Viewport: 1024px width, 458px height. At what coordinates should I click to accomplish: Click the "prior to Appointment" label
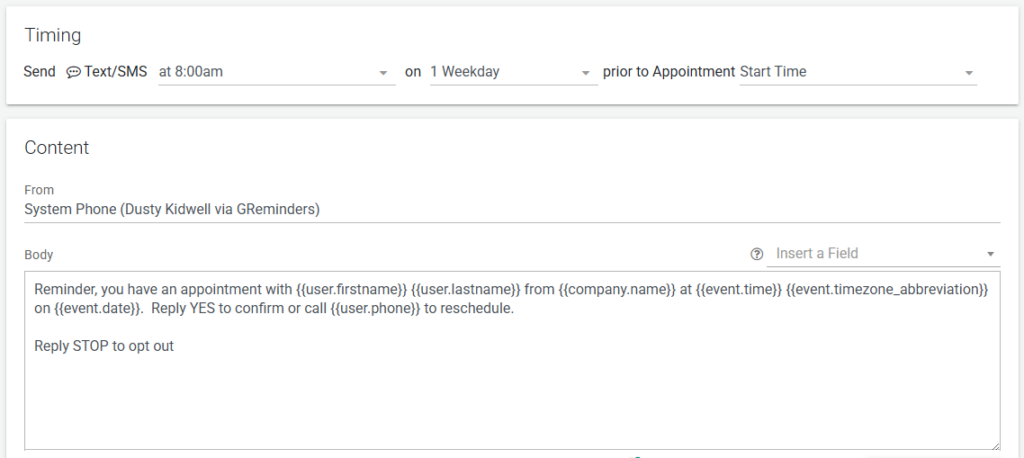pyautogui.click(x=668, y=72)
